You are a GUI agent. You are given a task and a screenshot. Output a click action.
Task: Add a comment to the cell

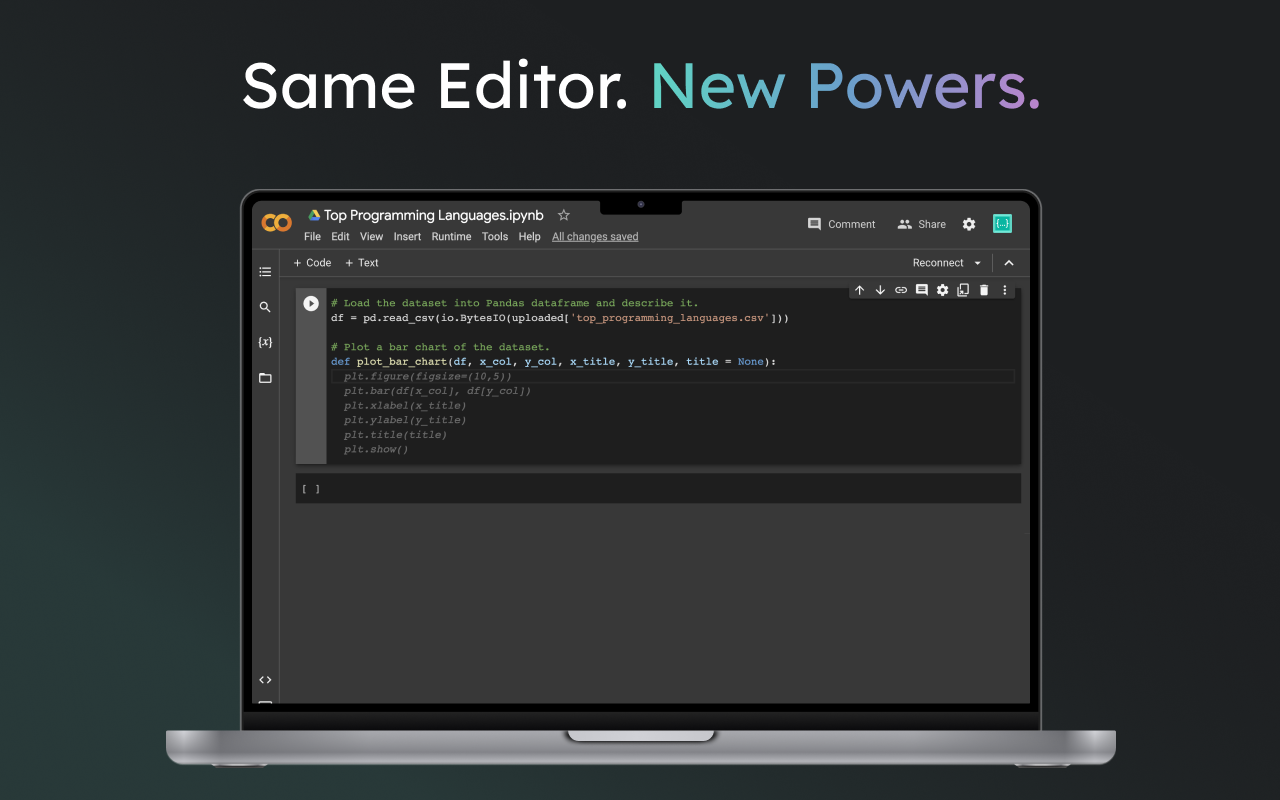(x=921, y=290)
